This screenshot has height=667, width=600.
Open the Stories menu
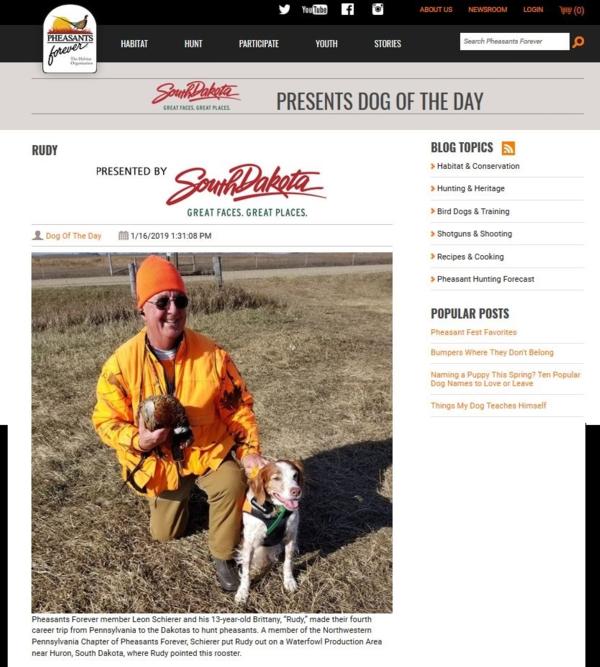[388, 44]
